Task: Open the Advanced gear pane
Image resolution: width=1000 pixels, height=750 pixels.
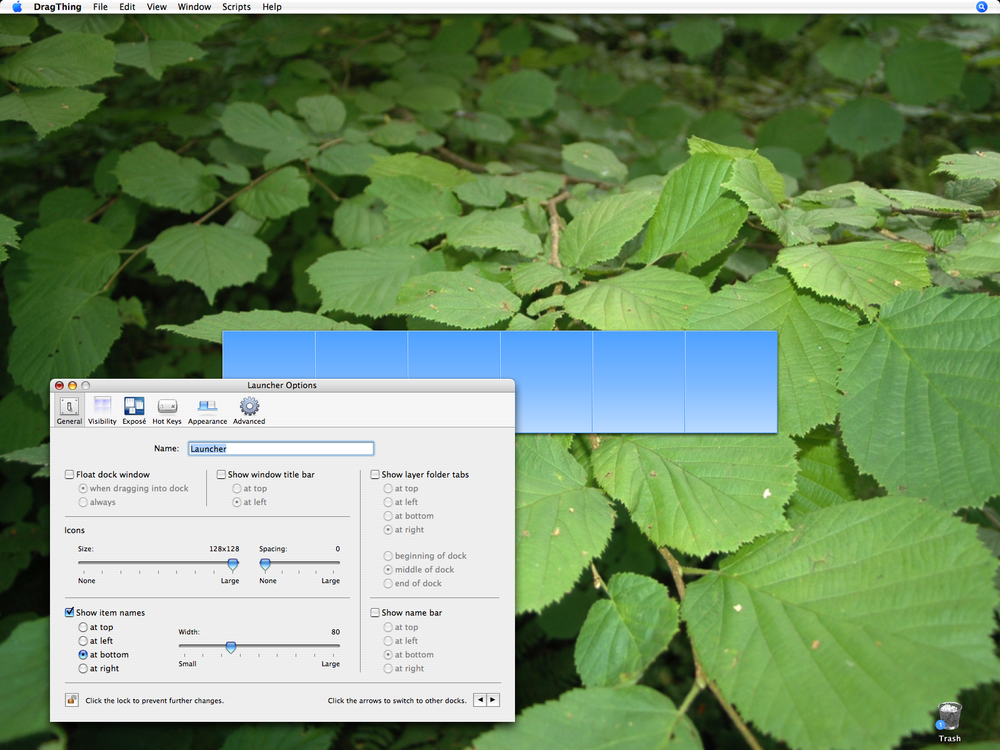Action: click(249, 408)
